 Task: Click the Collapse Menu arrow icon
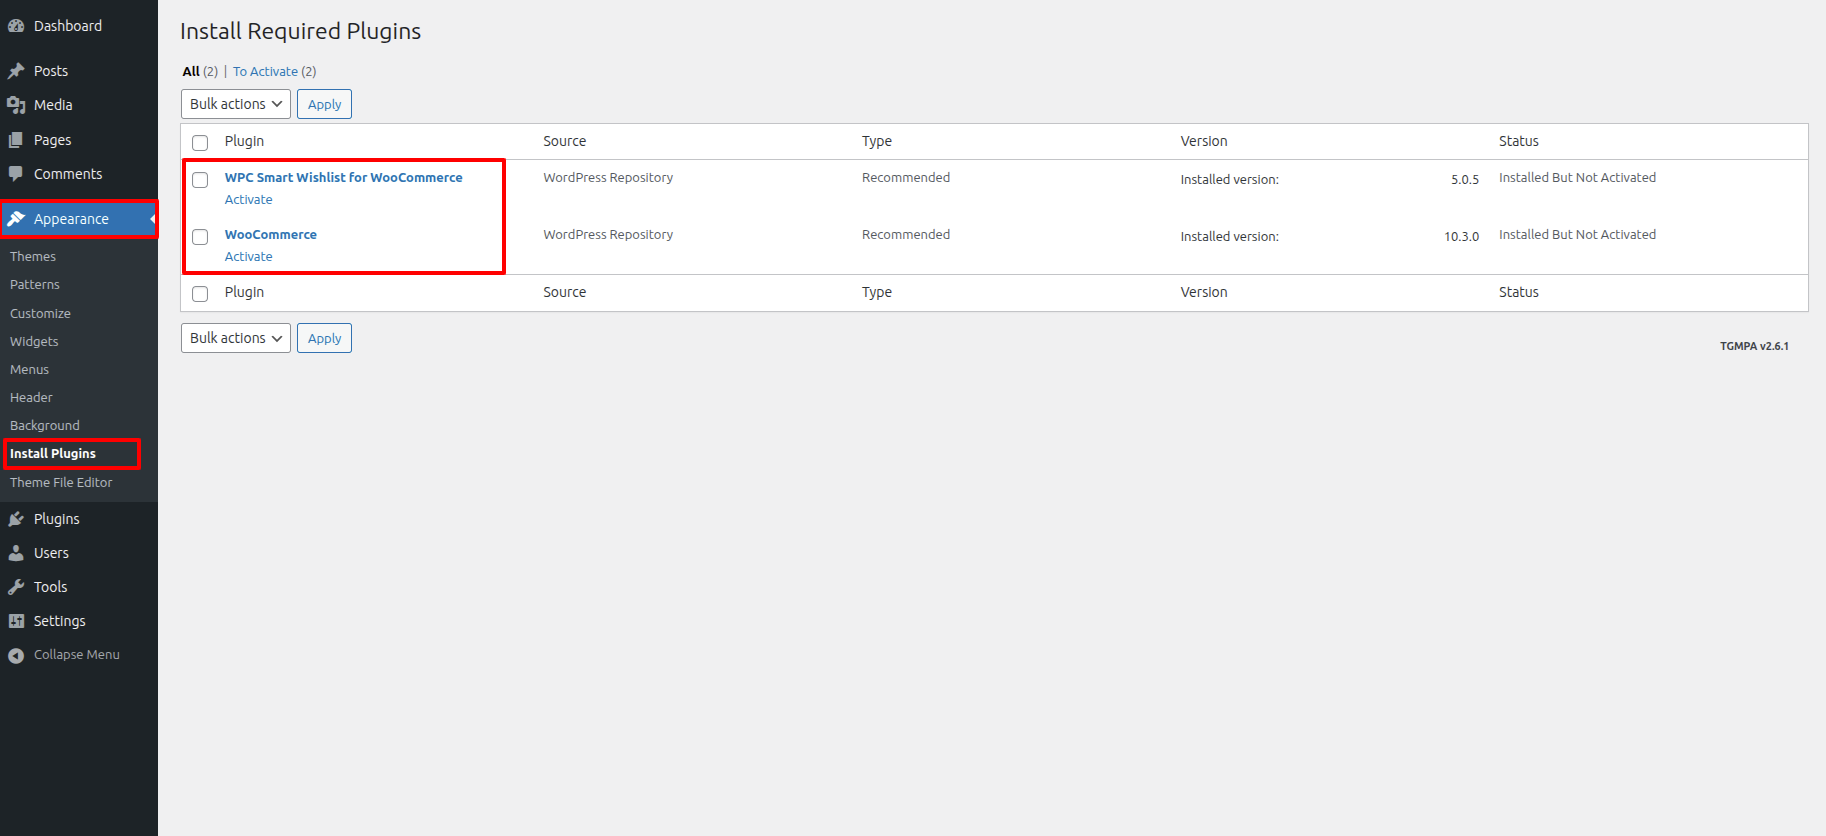tap(16, 655)
